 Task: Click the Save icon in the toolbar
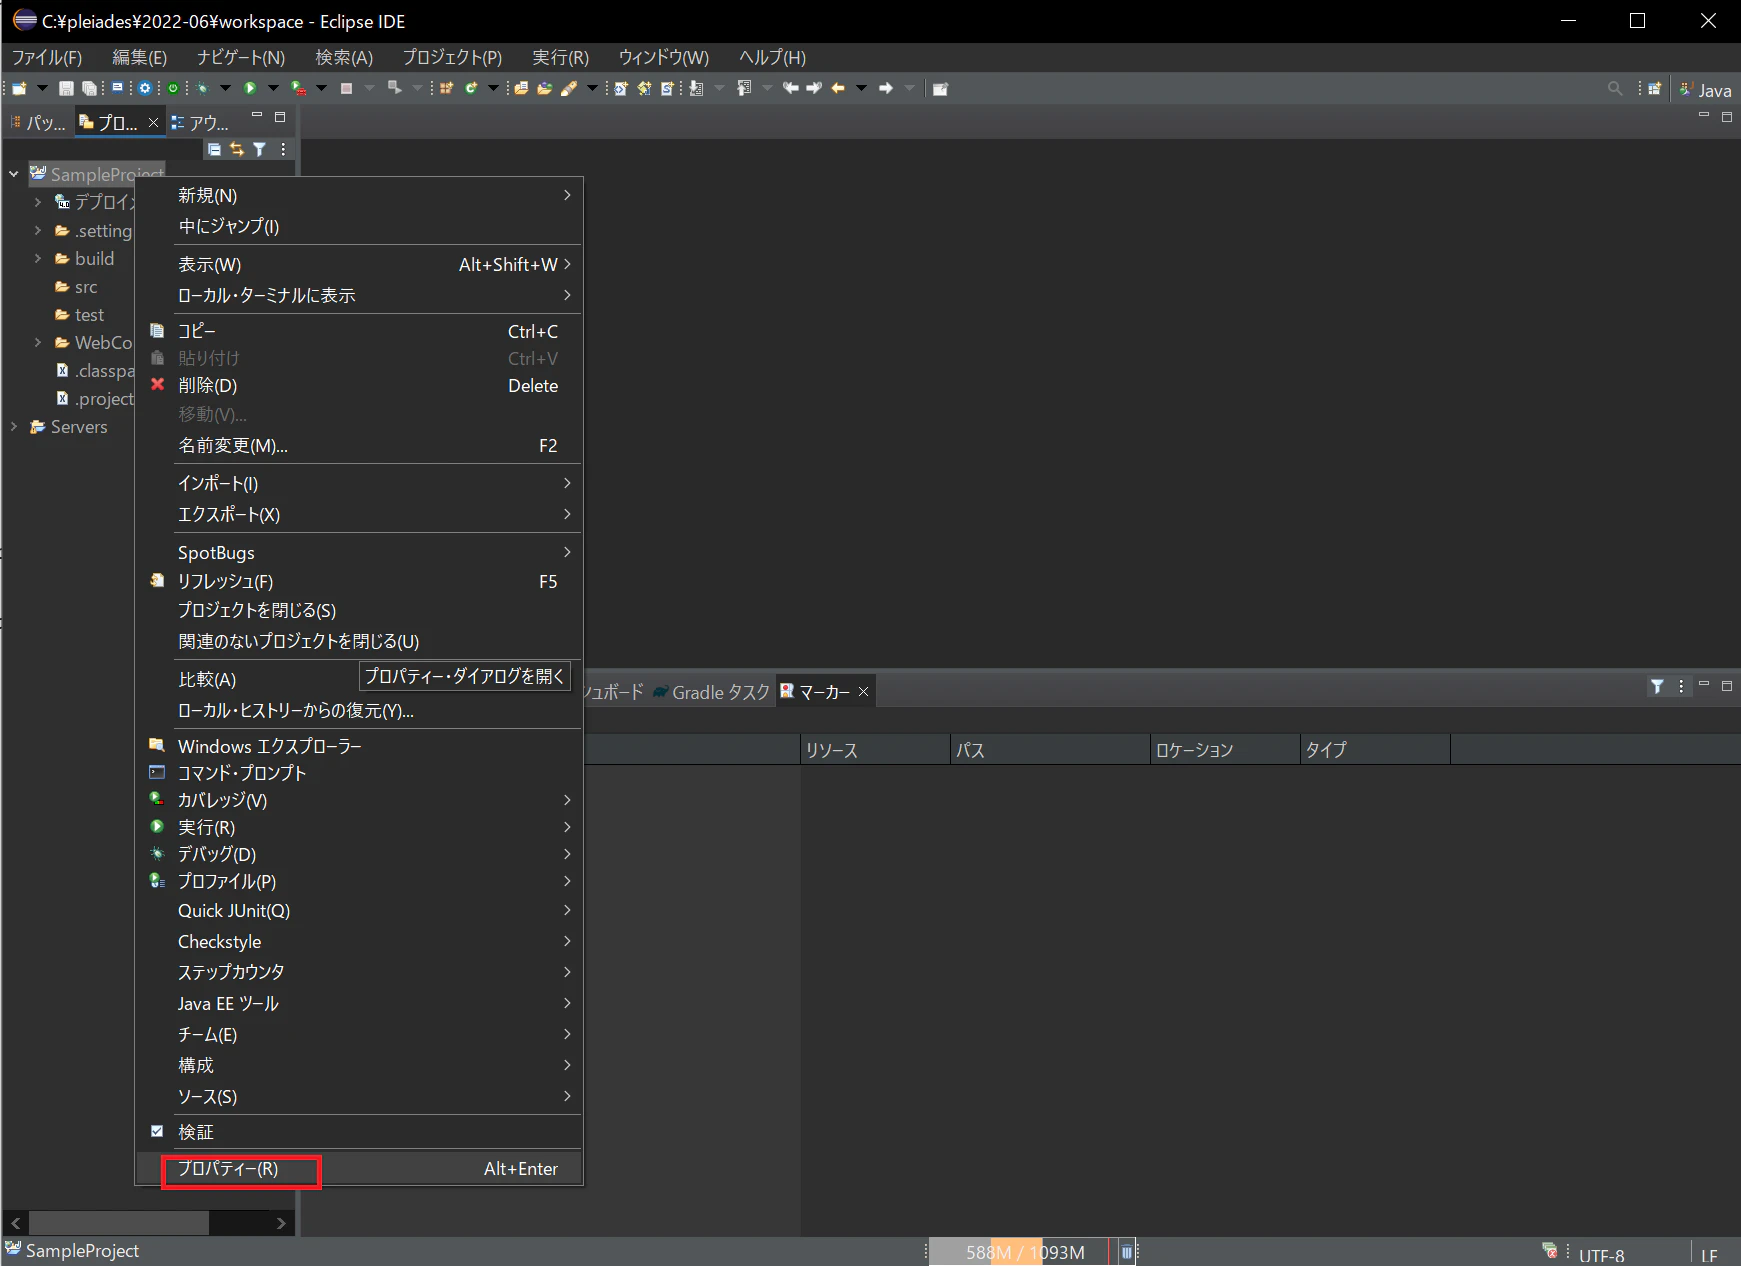pos(66,88)
